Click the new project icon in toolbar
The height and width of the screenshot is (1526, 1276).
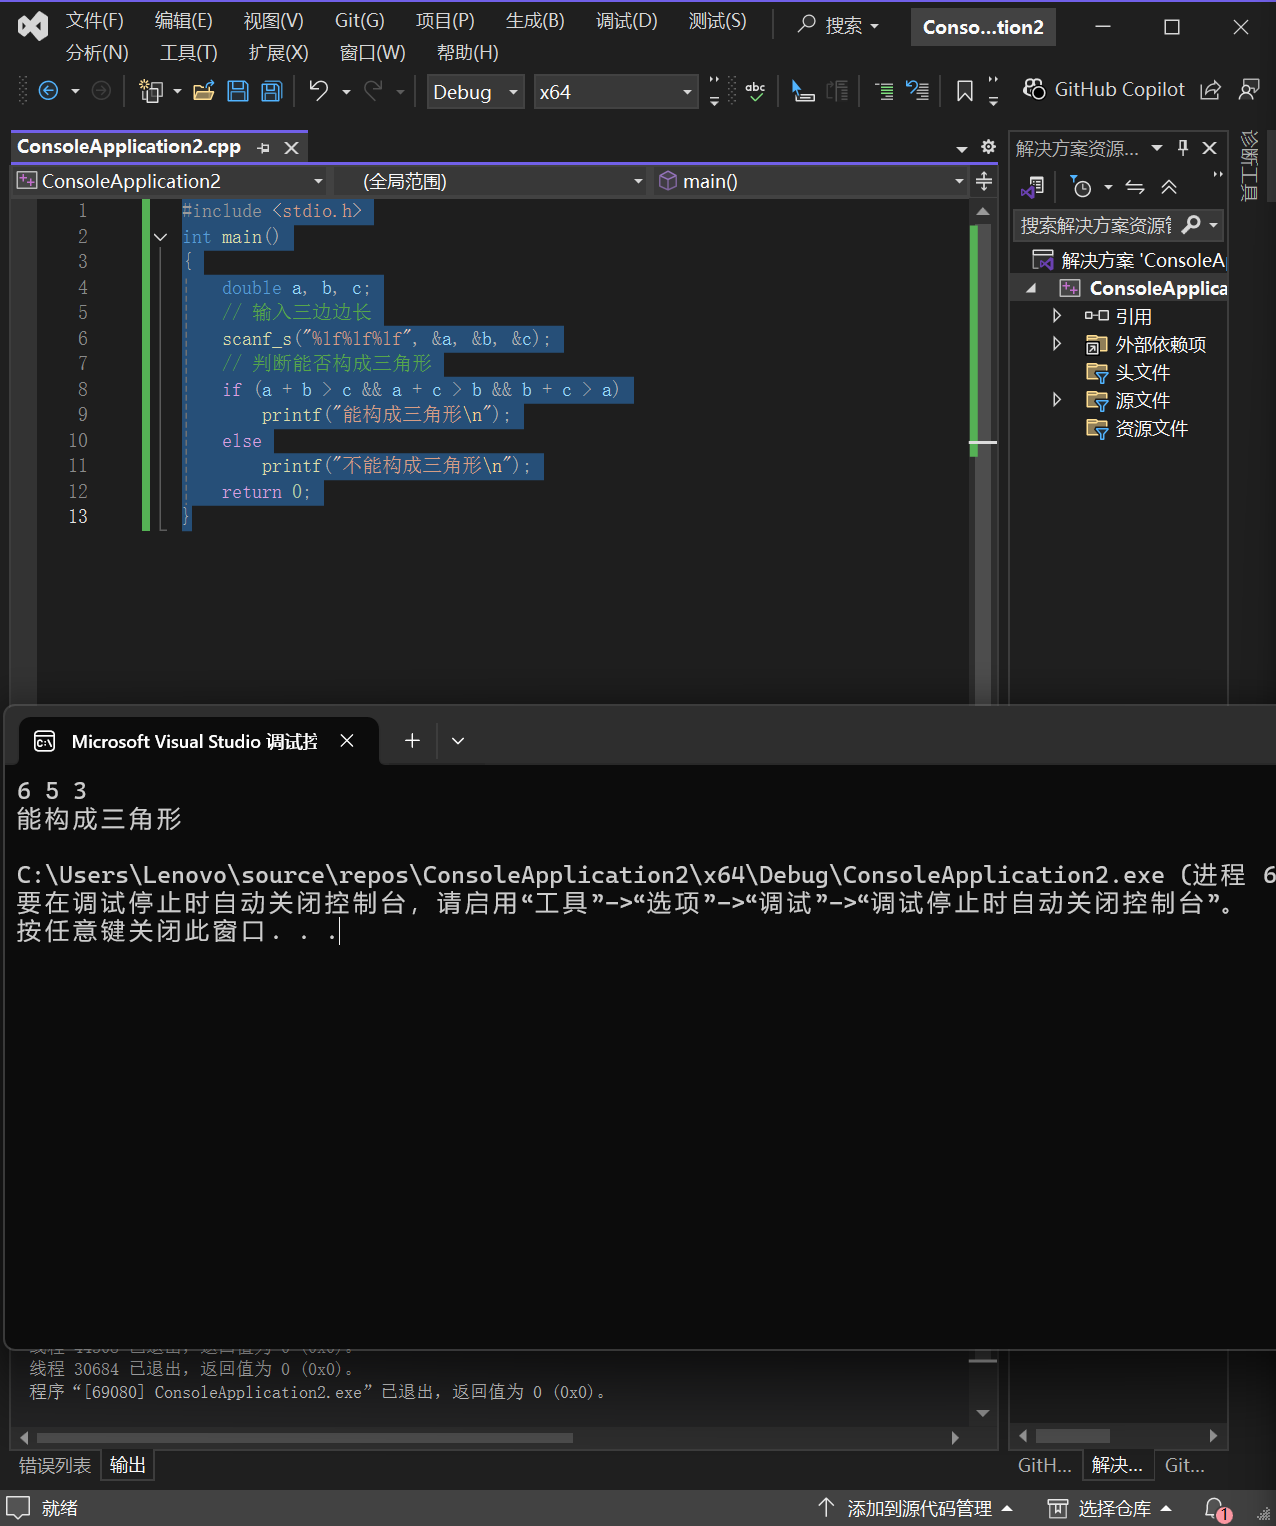[151, 91]
